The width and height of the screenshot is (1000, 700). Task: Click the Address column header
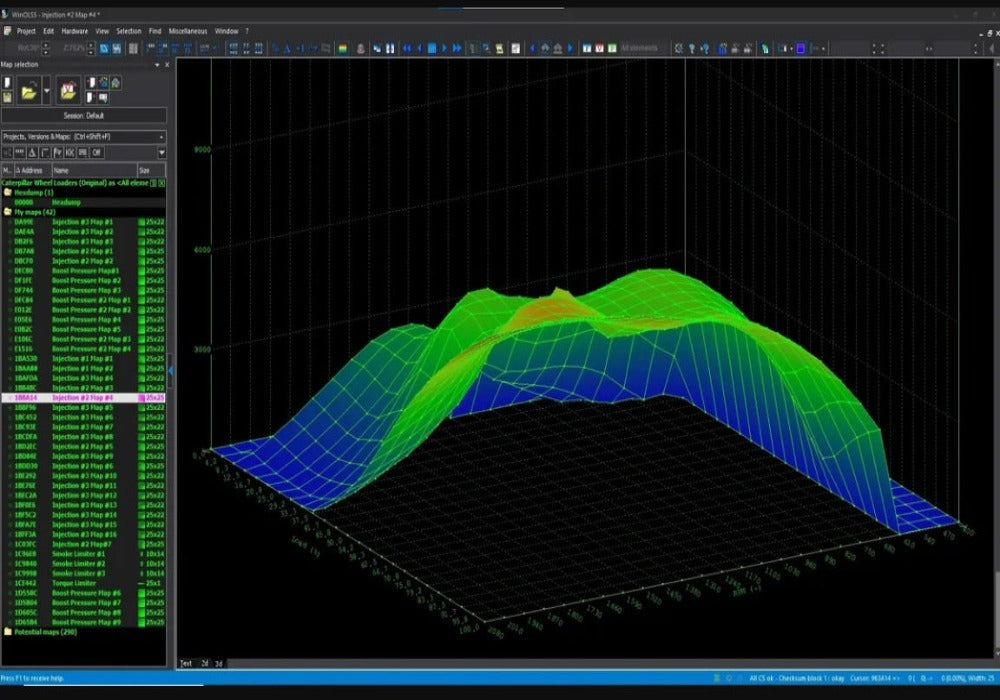pyautogui.click(x=30, y=171)
